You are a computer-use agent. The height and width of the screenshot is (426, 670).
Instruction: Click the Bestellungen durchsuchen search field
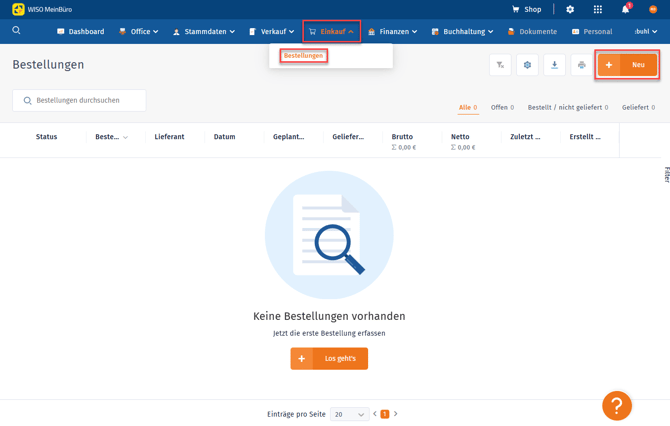pos(80,100)
